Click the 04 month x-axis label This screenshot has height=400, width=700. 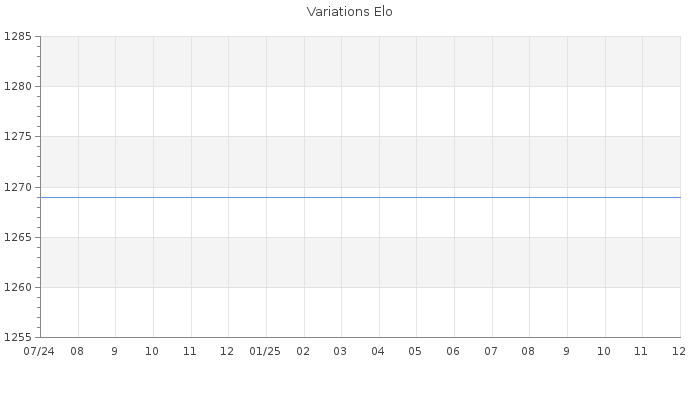pos(378,352)
